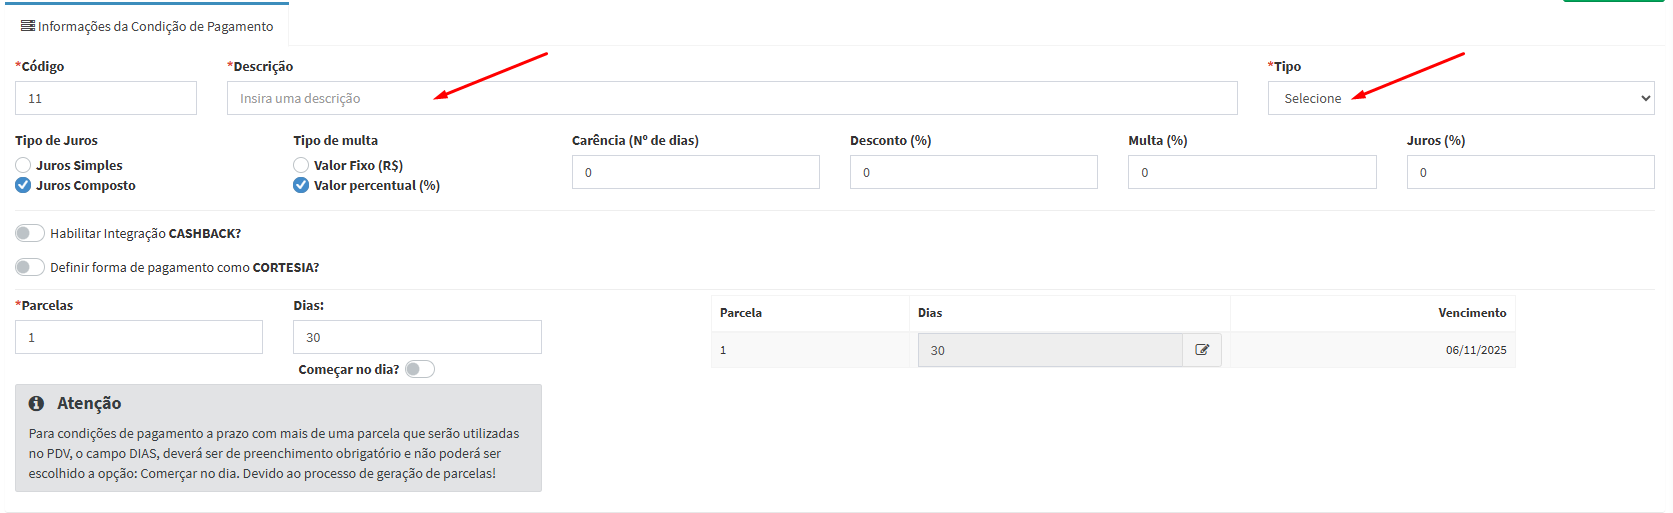Image resolution: width=1673 pixels, height=513 pixels.
Task: Choose Valor percentual (%) for multa
Action: point(301,185)
